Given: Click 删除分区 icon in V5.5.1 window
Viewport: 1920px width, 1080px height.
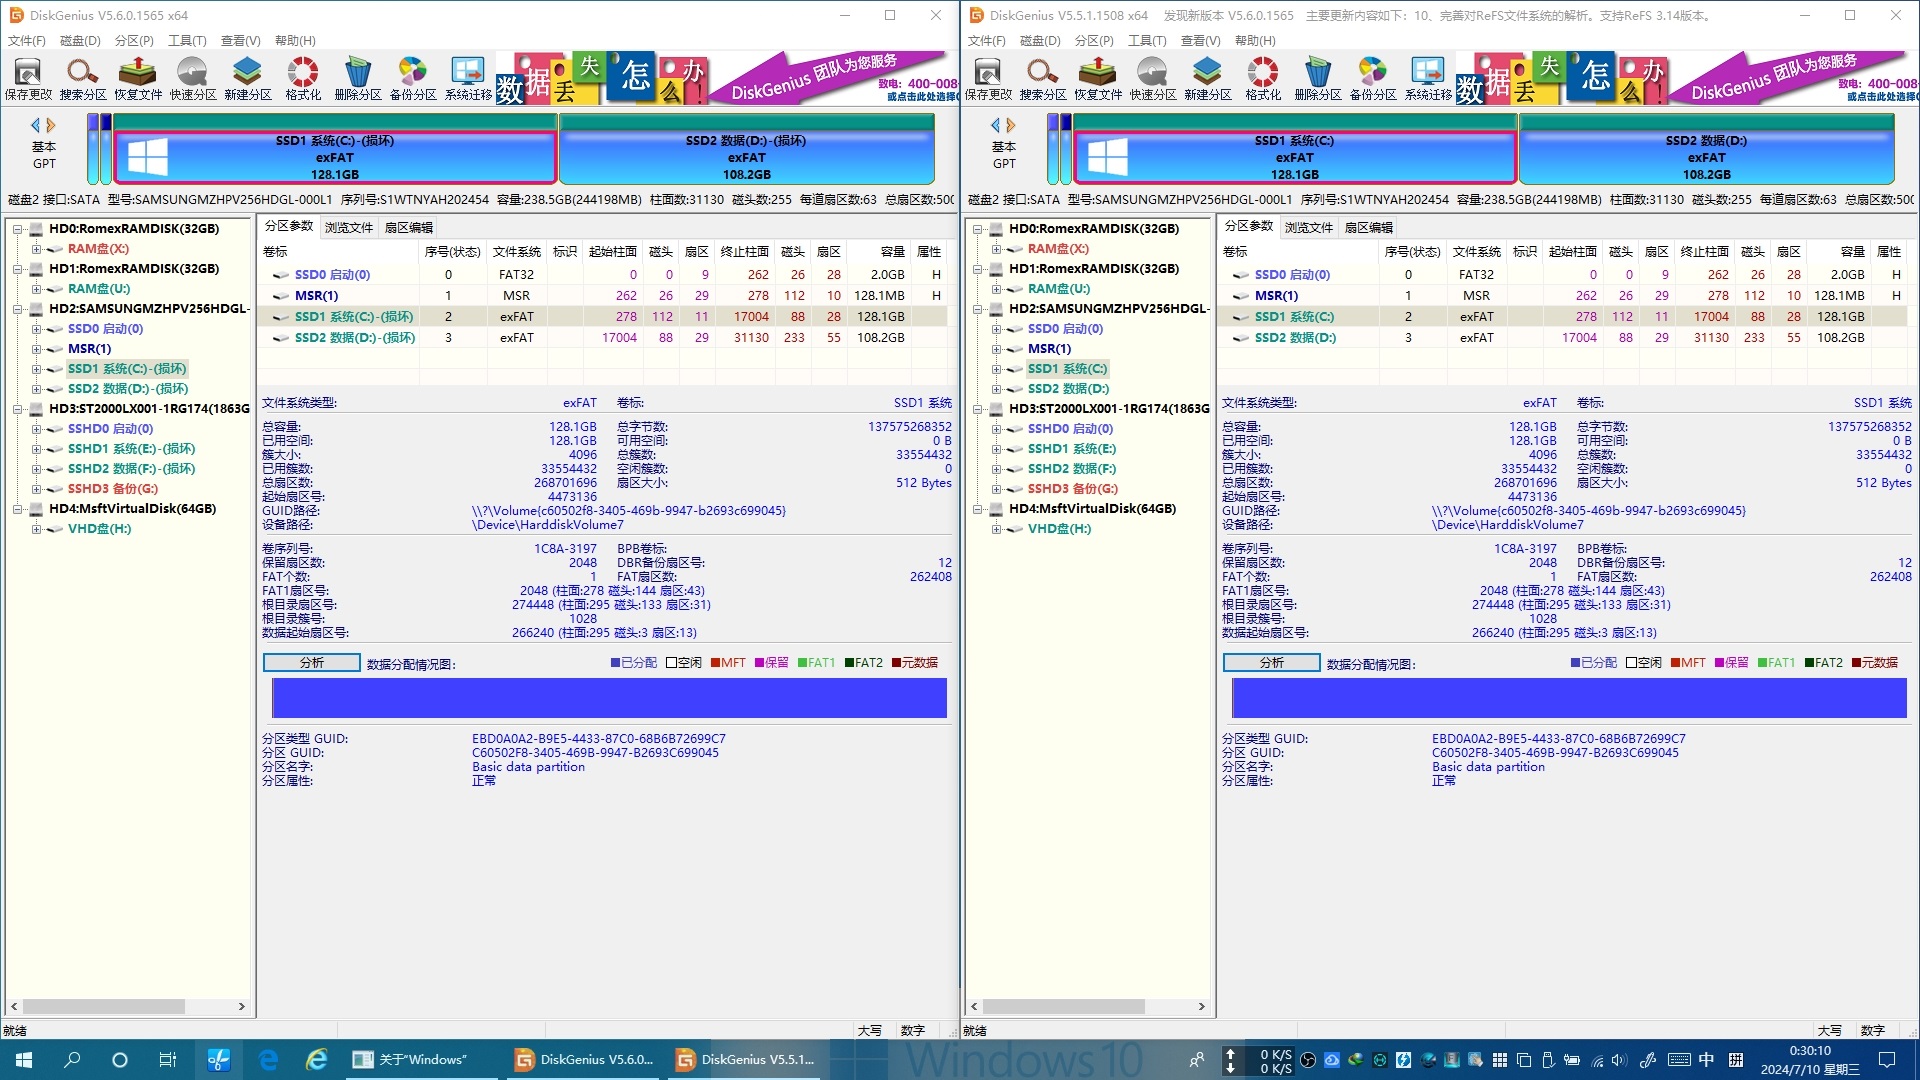Looking at the screenshot, I should (1318, 79).
